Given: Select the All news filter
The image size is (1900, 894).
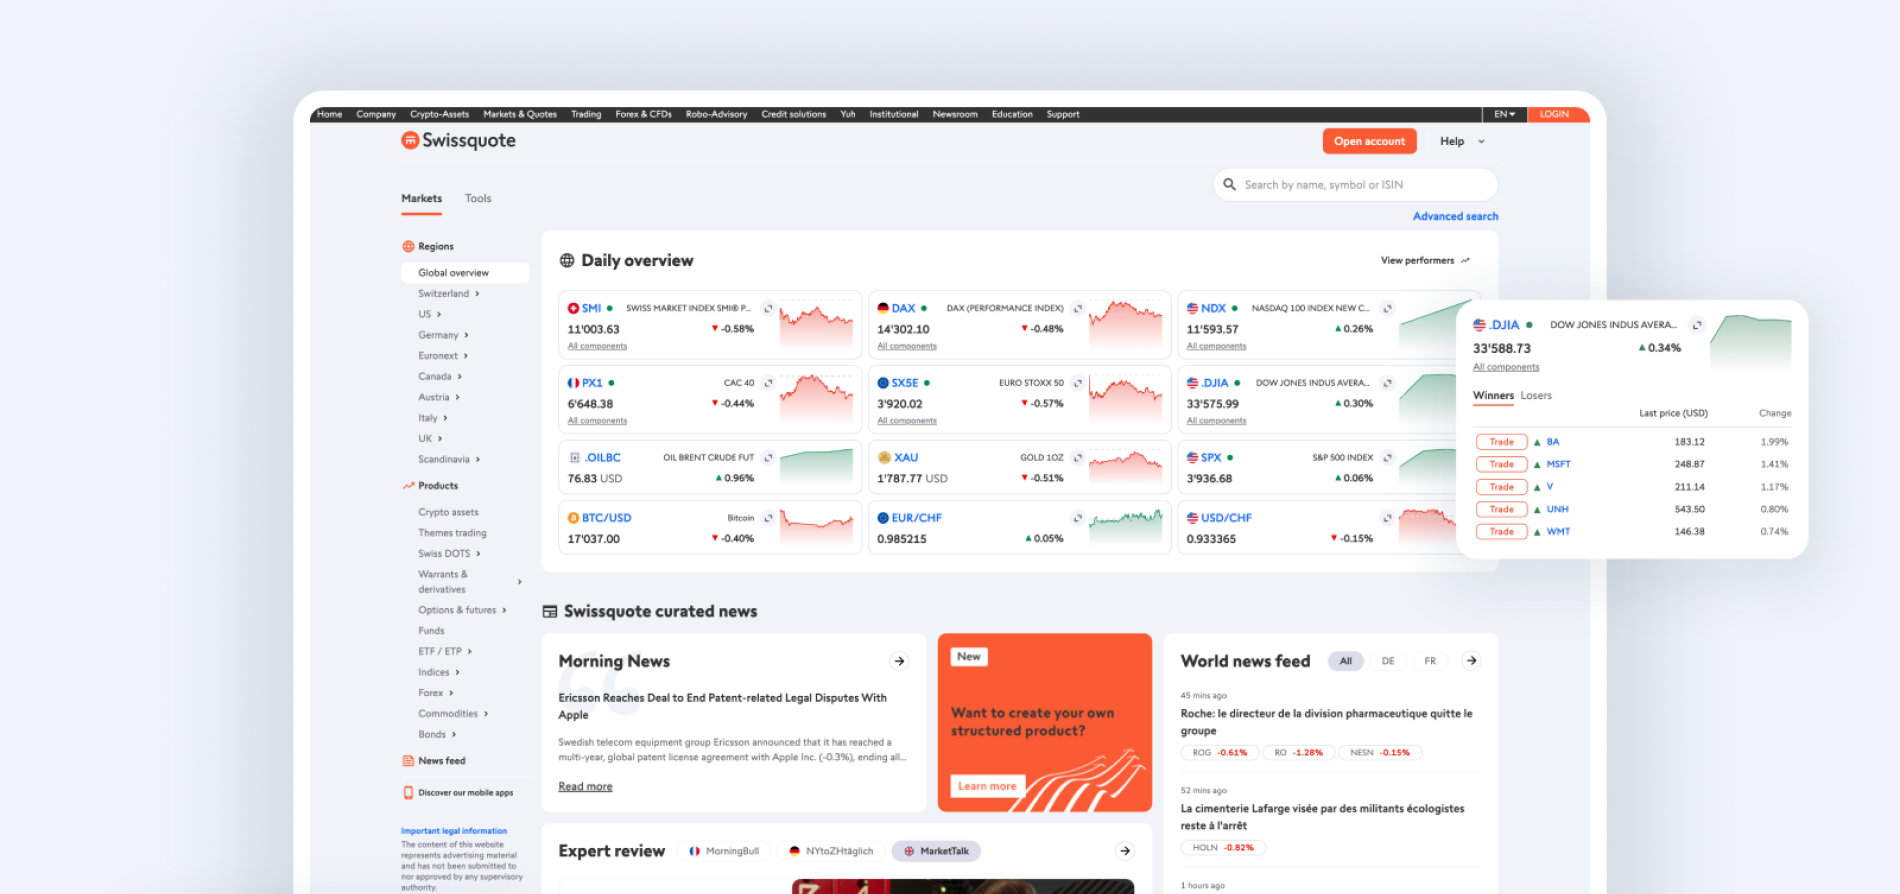Looking at the screenshot, I should pyautogui.click(x=1345, y=661).
